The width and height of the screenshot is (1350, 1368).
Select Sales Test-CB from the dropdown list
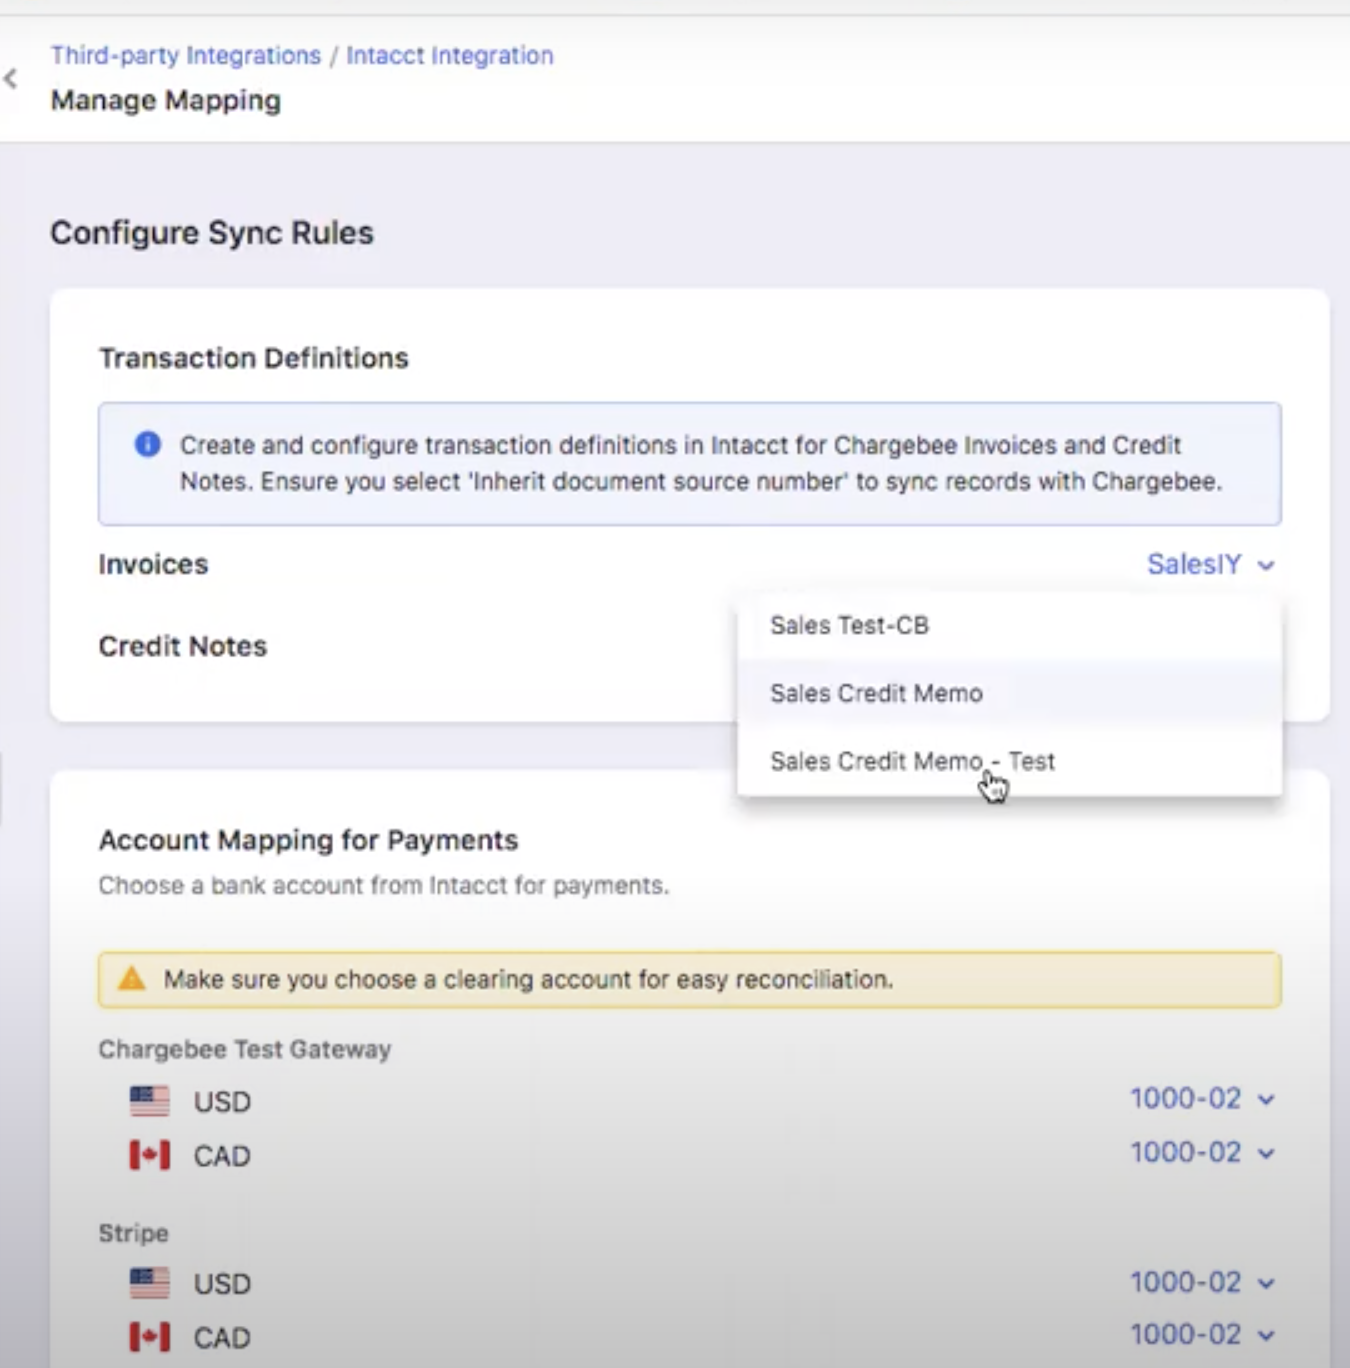click(x=849, y=625)
